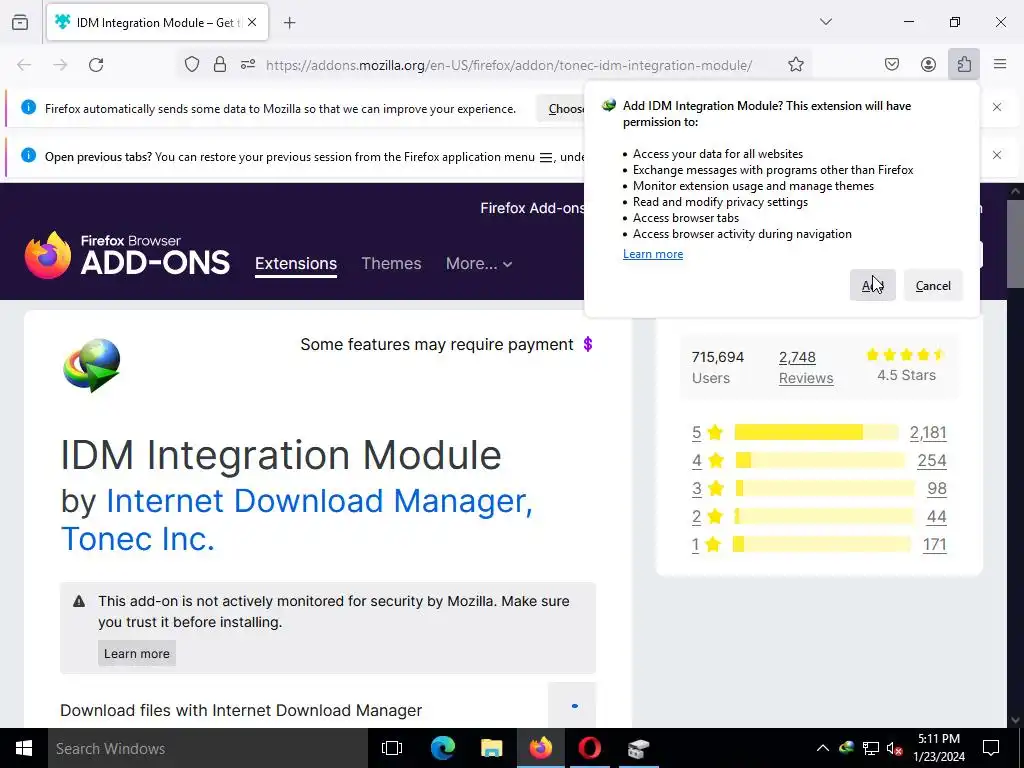Switch to the Themes section
Image resolution: width=1024 pixels, height=768 pixels.
click(391, 263)
